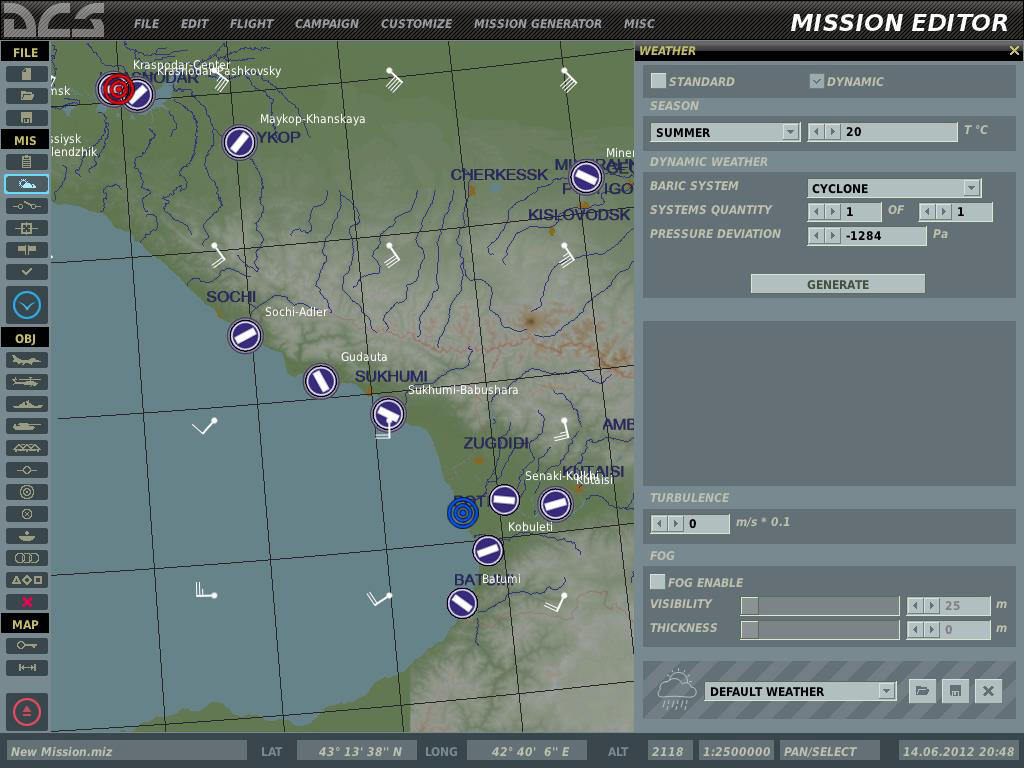
Task: Enable the Standard weather checkbox
Action: point(658,81)
